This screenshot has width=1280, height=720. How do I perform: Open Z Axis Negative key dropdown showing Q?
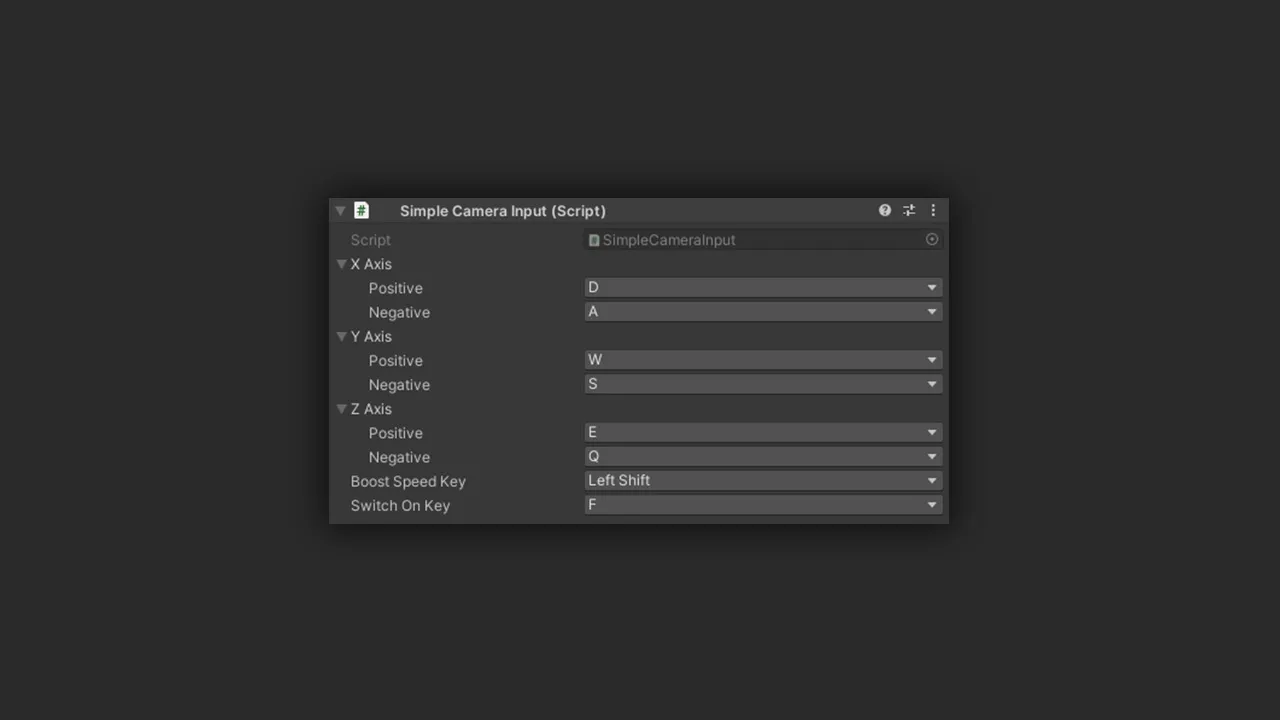coord(762,457)
